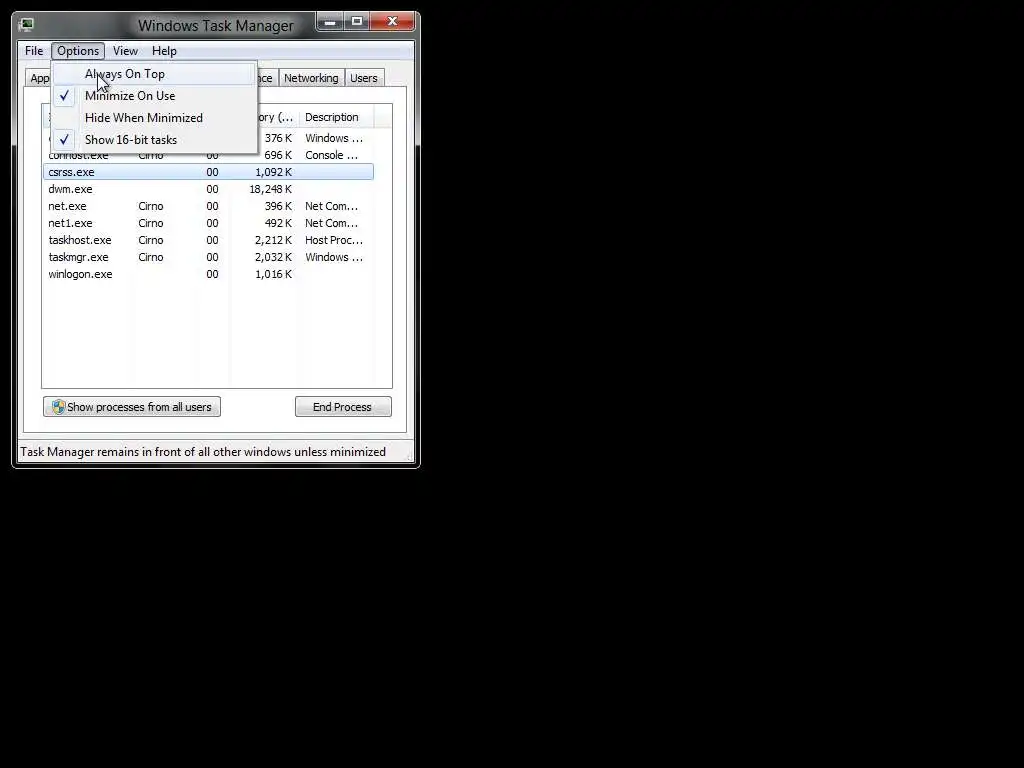Screen dimensions: 1024x768
Task: Click the 2,032 K memory value
Action: pos(273,257)
